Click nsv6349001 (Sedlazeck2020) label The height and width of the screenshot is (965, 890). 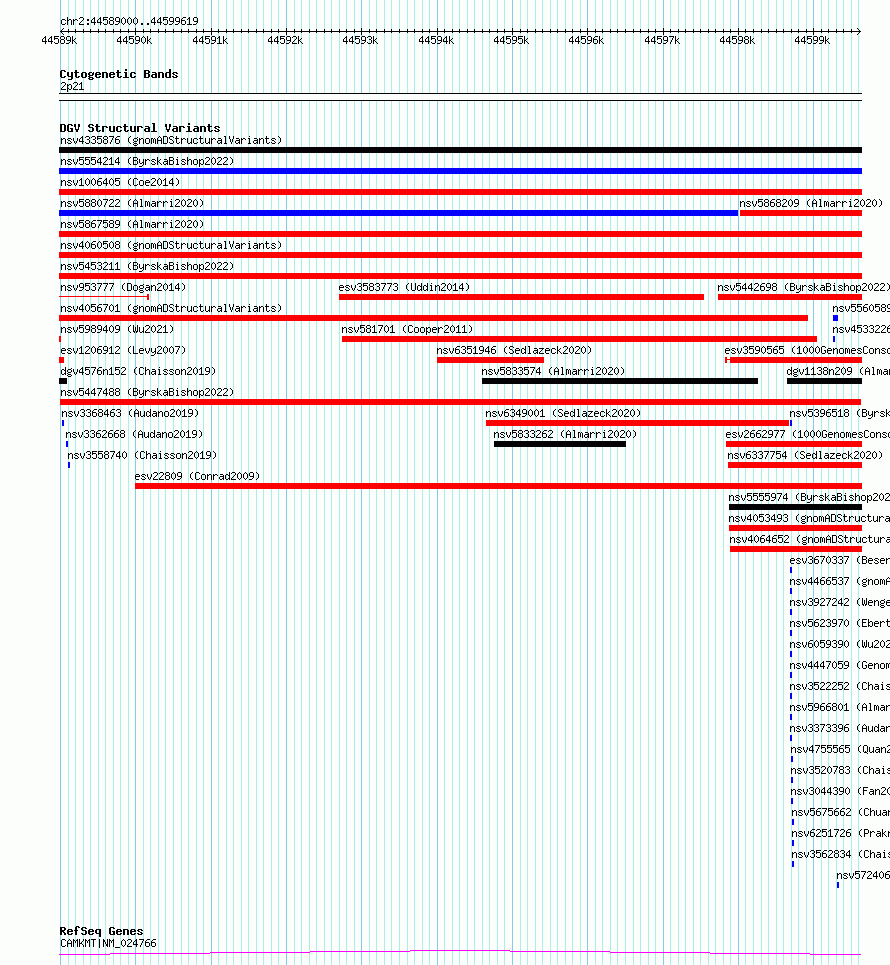(x=563, y=413)
